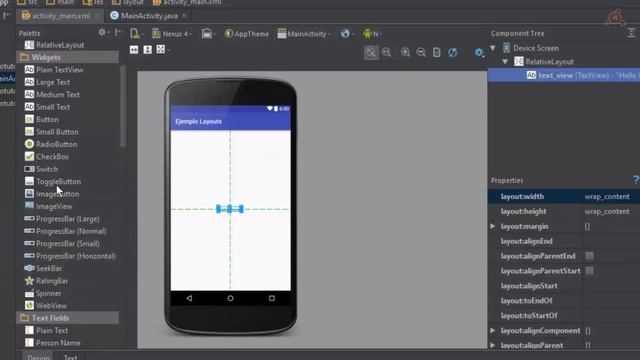Open the locale globe dropdown
Screen dimensions: 640x360
coord(347,33)
